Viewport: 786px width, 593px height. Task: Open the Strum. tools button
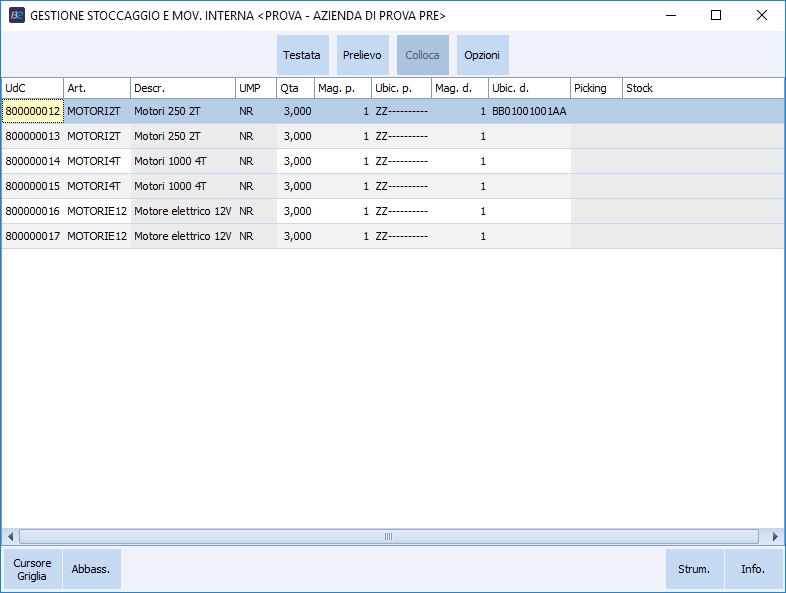(694, 569)
